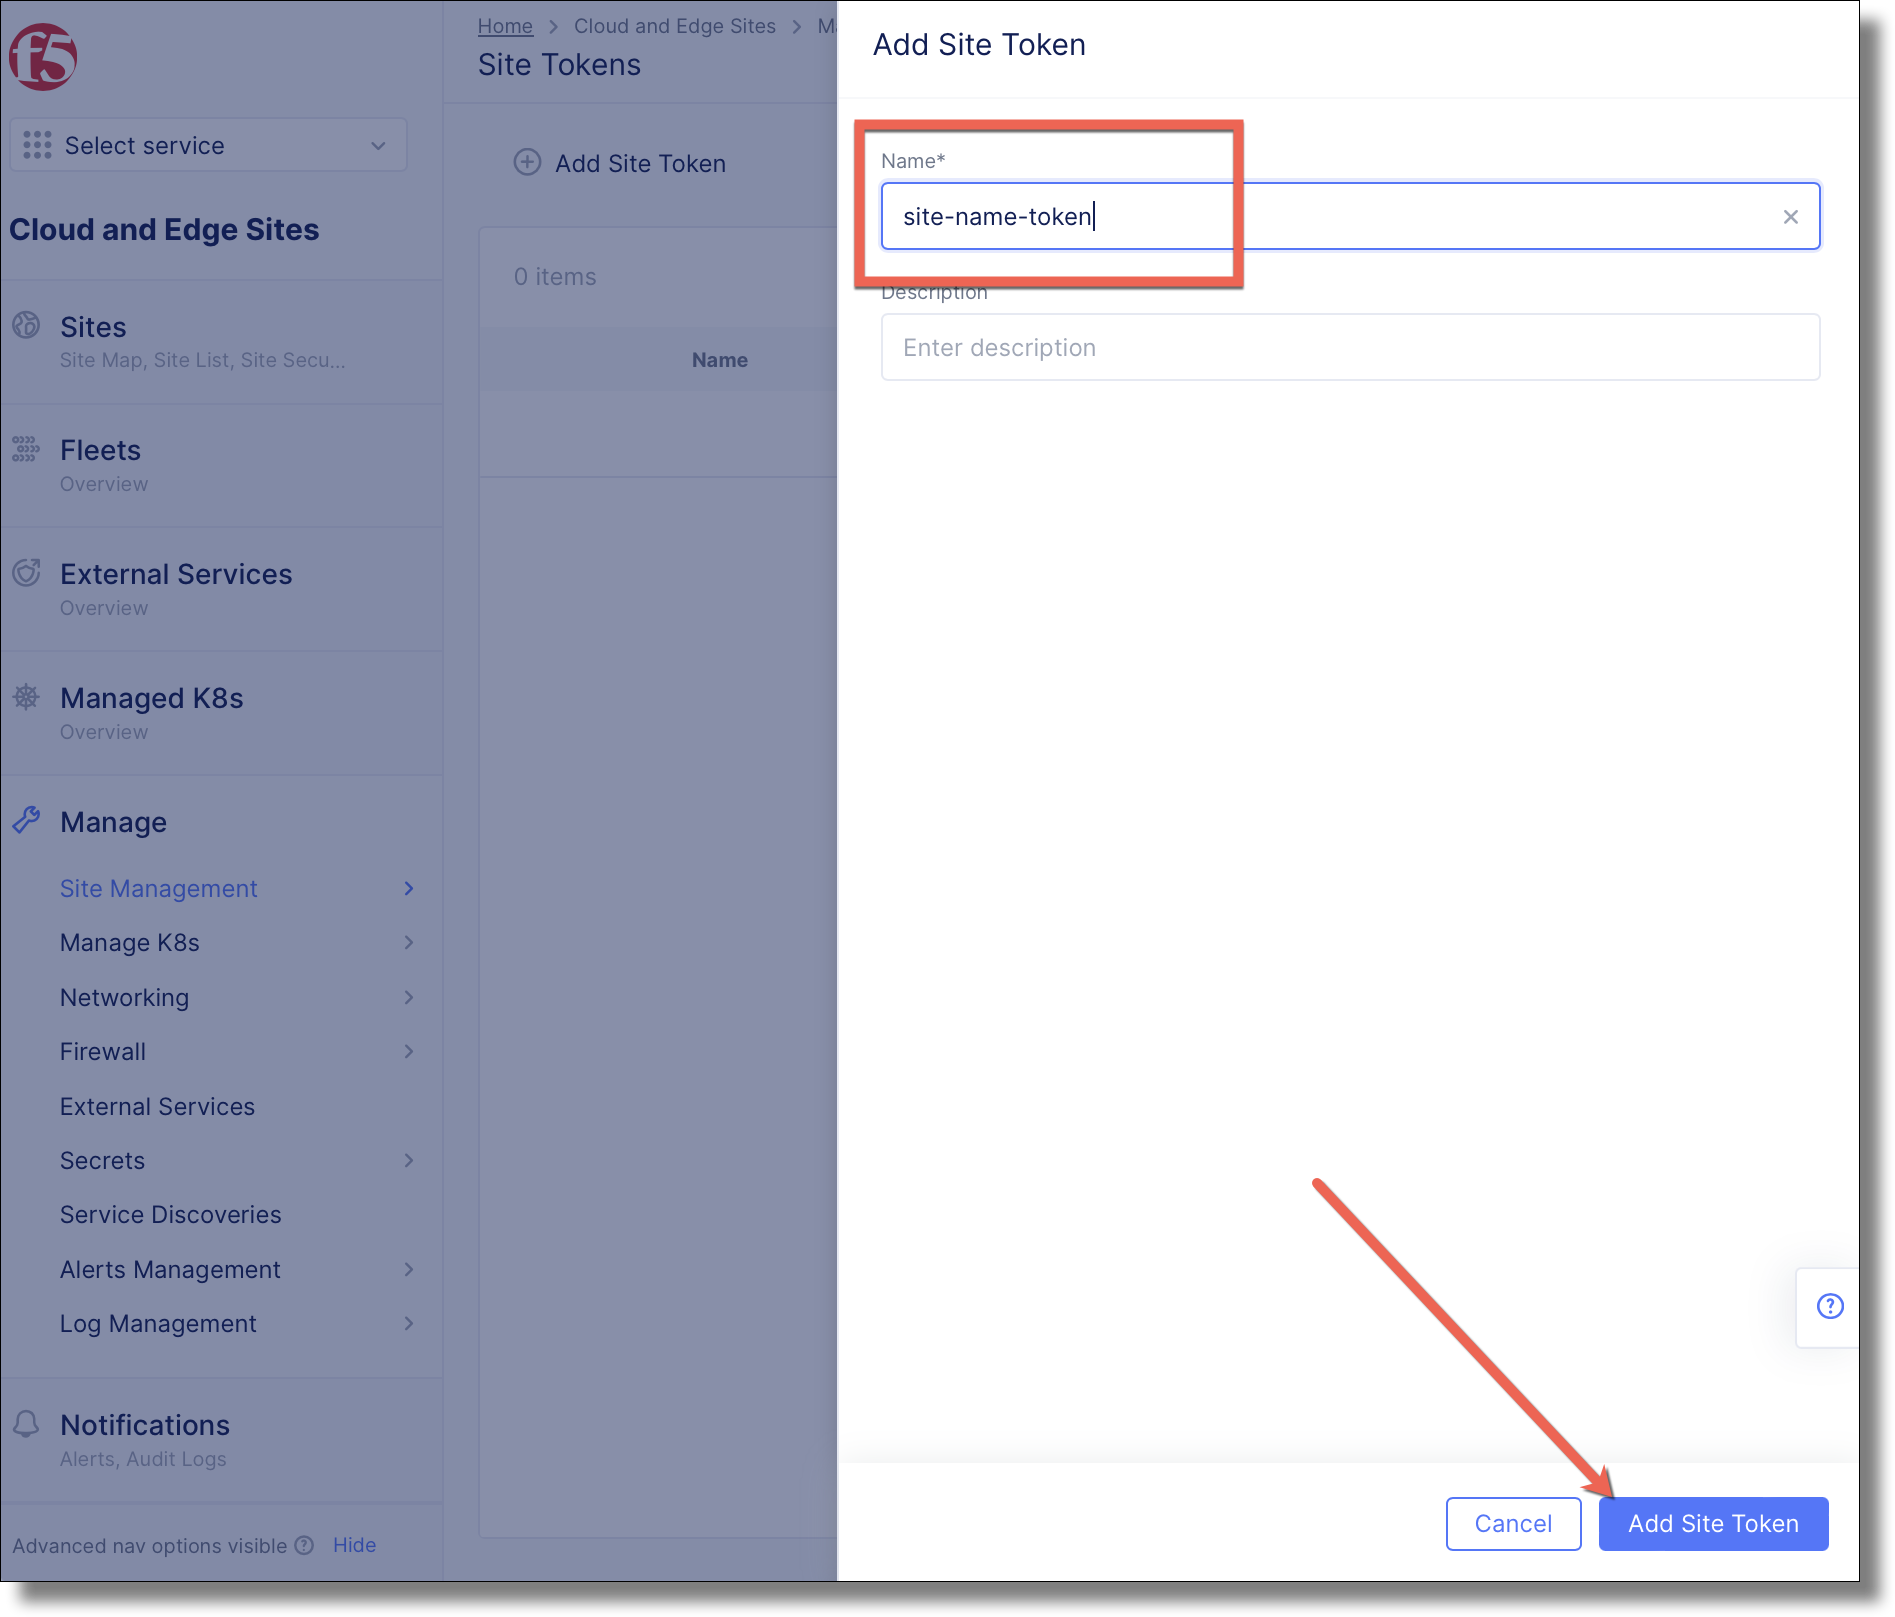Click External Services target icon
This screenshot has width=1895, height=1617.
(x=26, y=573)
